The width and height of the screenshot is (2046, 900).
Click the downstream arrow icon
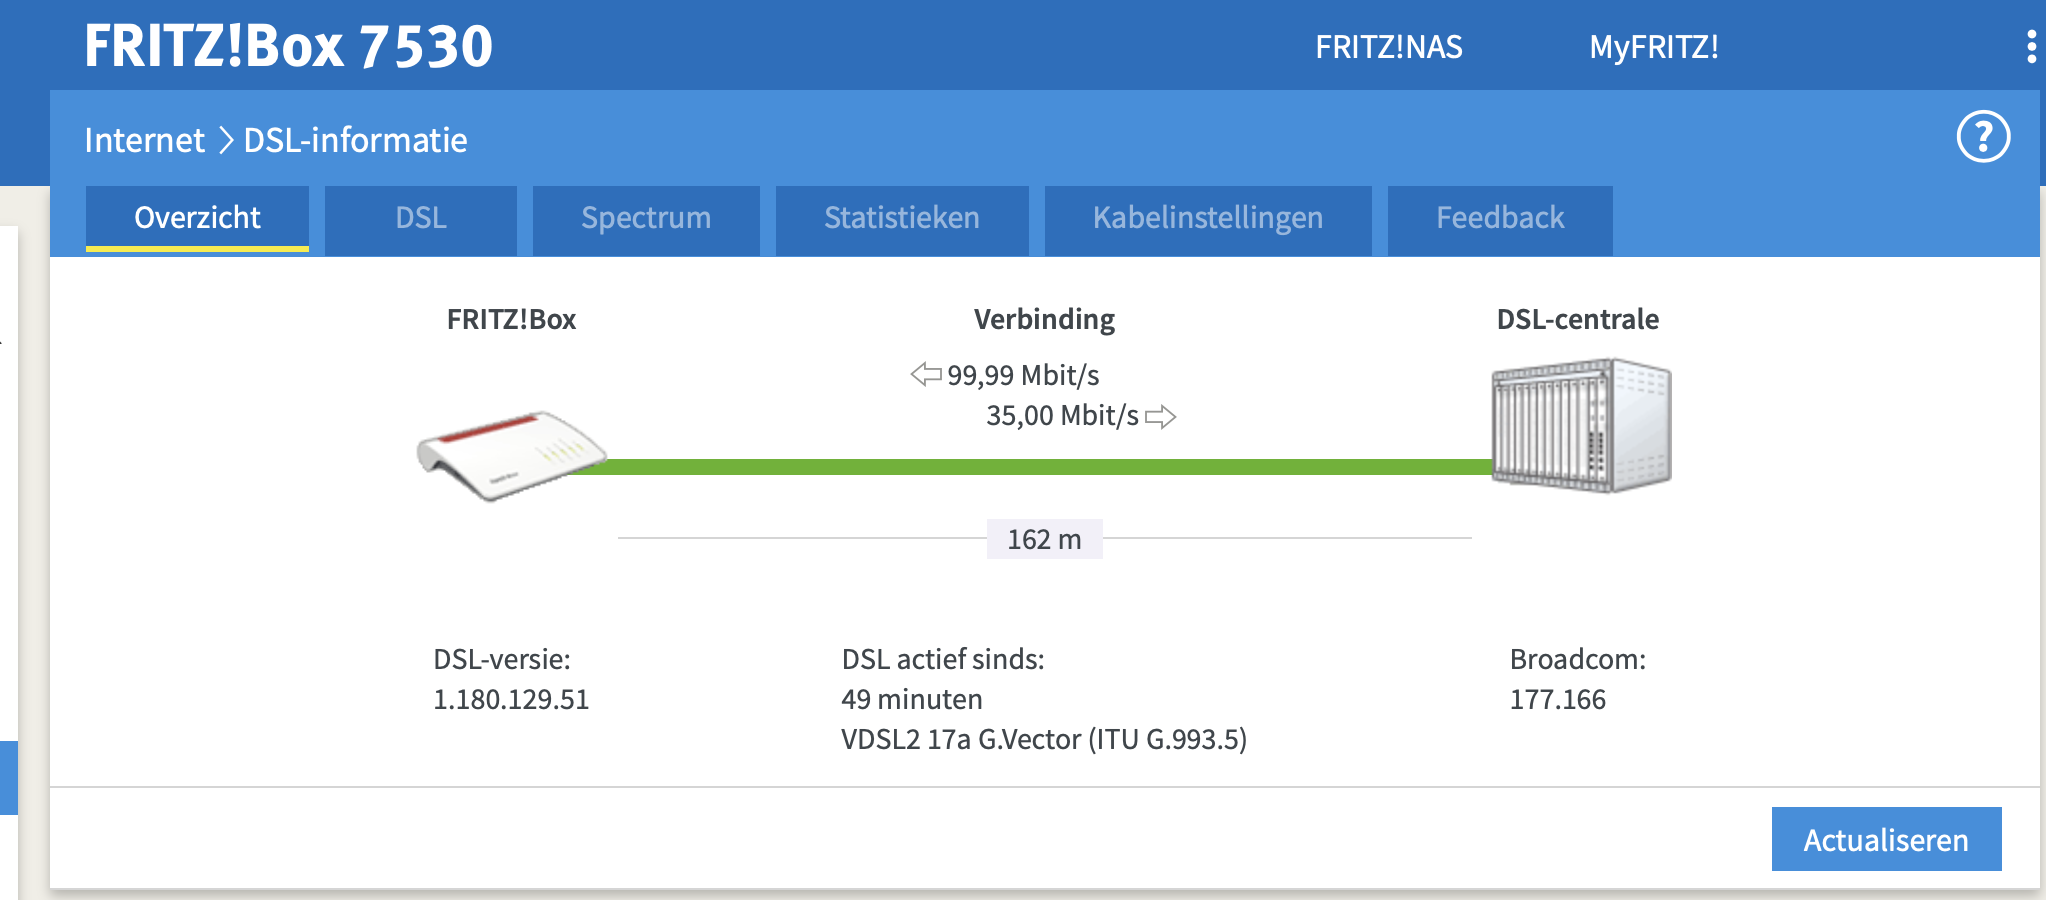(926, 375)
